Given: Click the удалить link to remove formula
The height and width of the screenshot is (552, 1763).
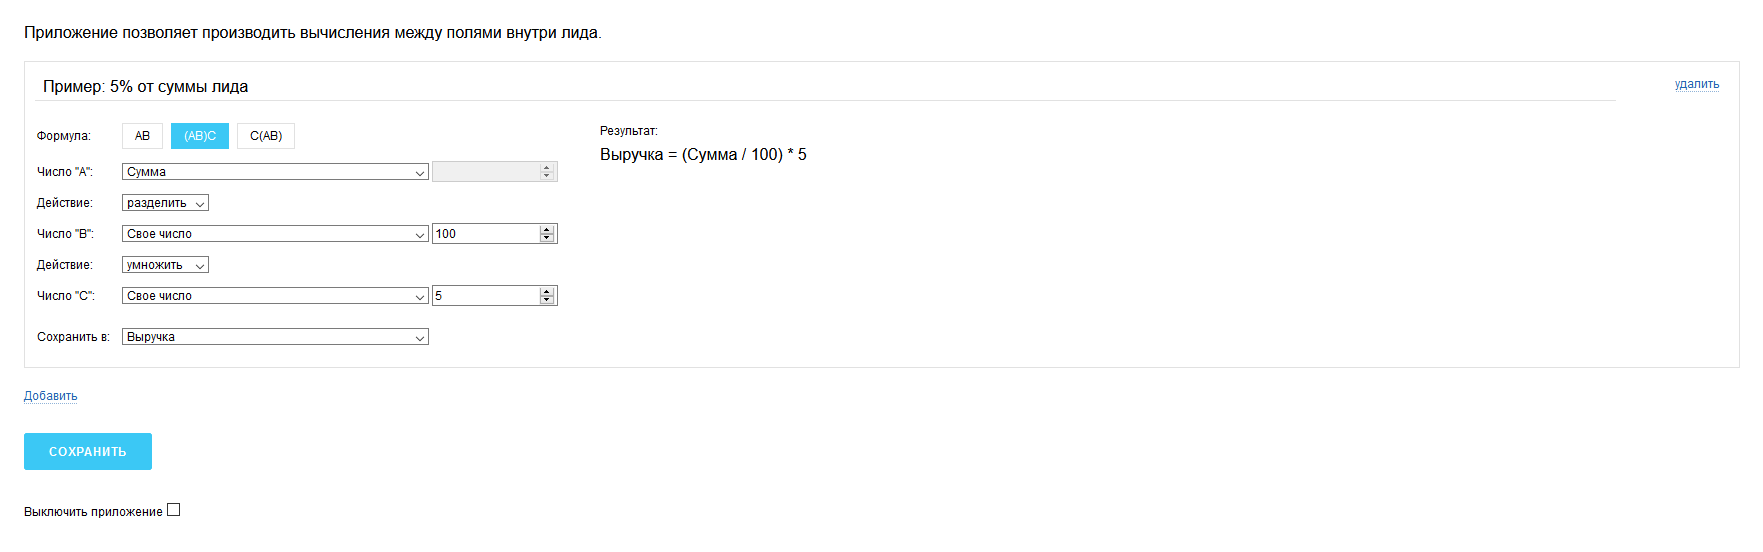Looking at the screenshot, I should point(1697,84).
